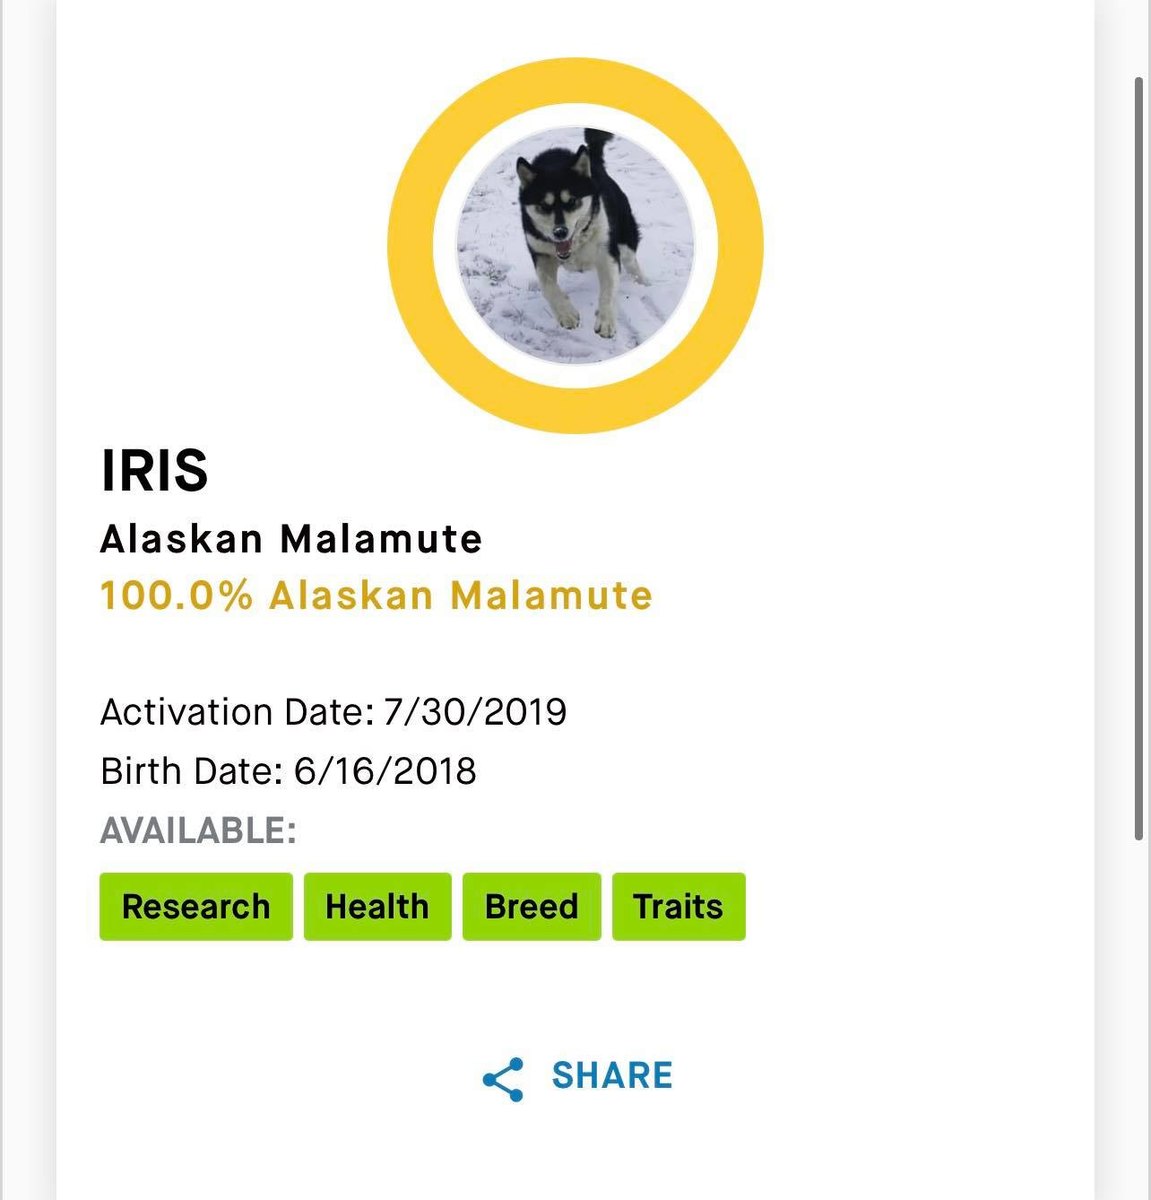The image size is (1151, 1200).
Task: Click the black Alaskan Malamute breed subtitle
Action: click(x=291, y=540)
